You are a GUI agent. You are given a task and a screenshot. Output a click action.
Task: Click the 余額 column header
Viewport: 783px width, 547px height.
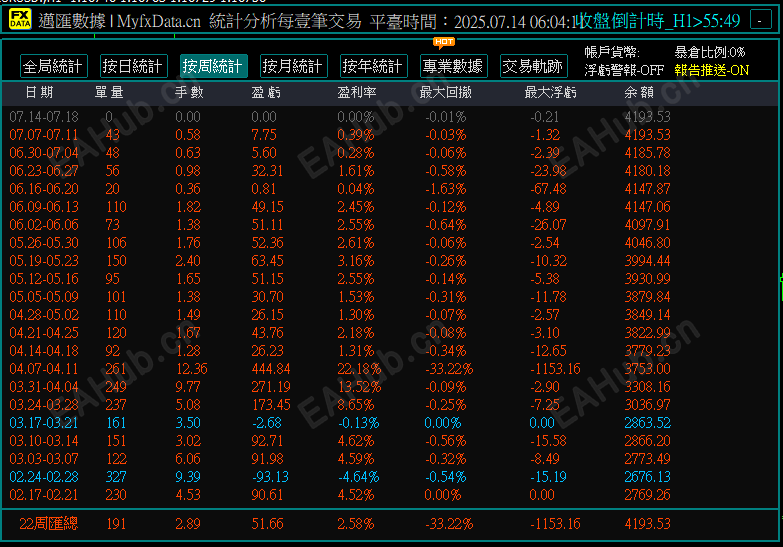click(x=639, y=92)
